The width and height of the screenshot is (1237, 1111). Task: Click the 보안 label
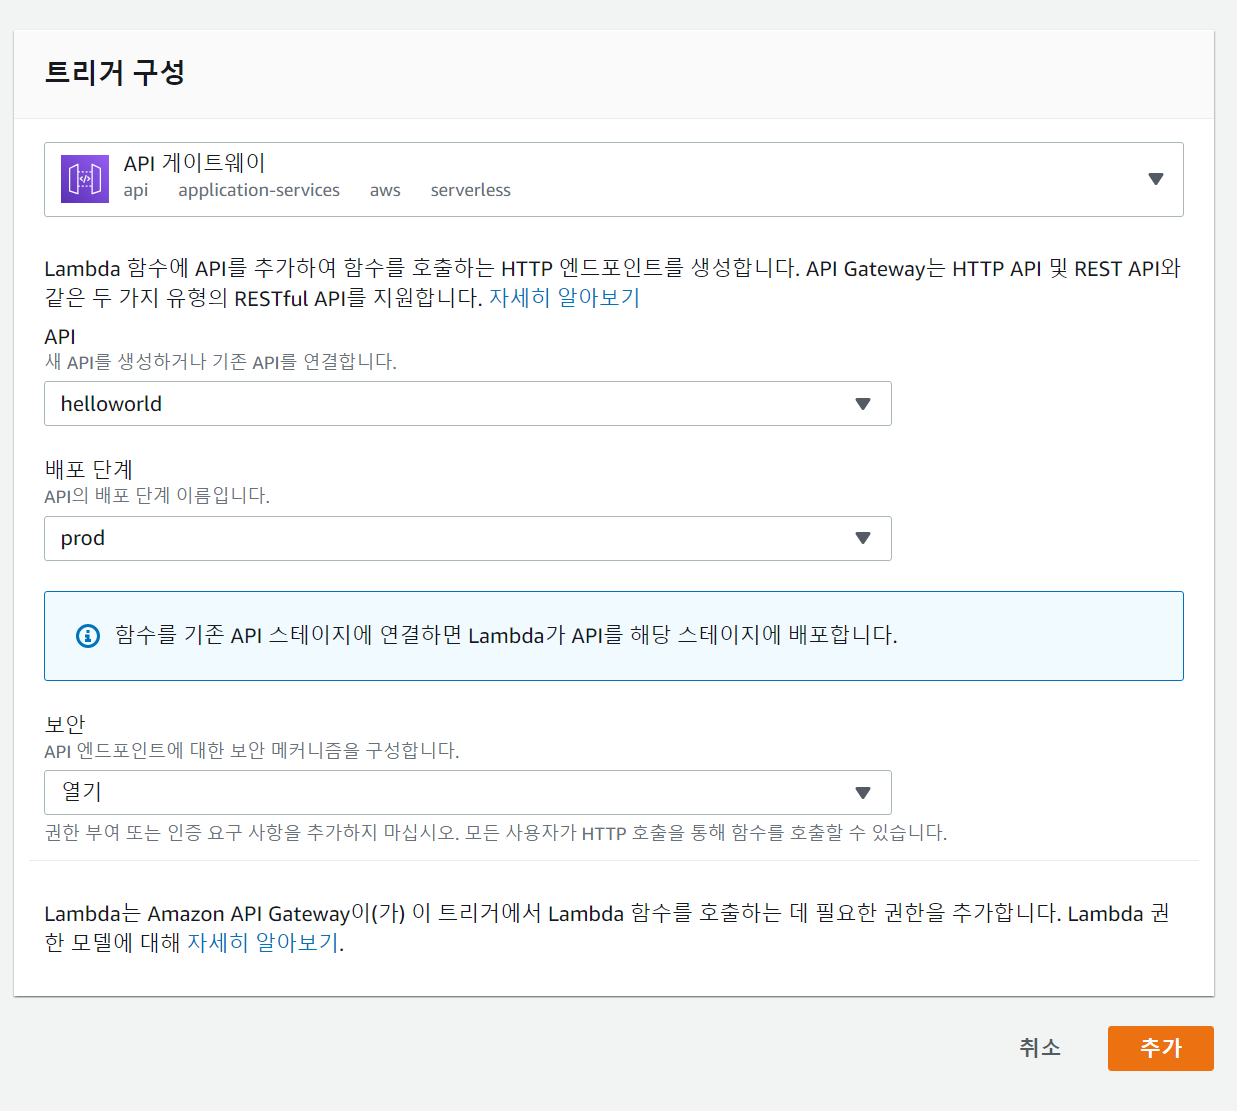[65, 724]
